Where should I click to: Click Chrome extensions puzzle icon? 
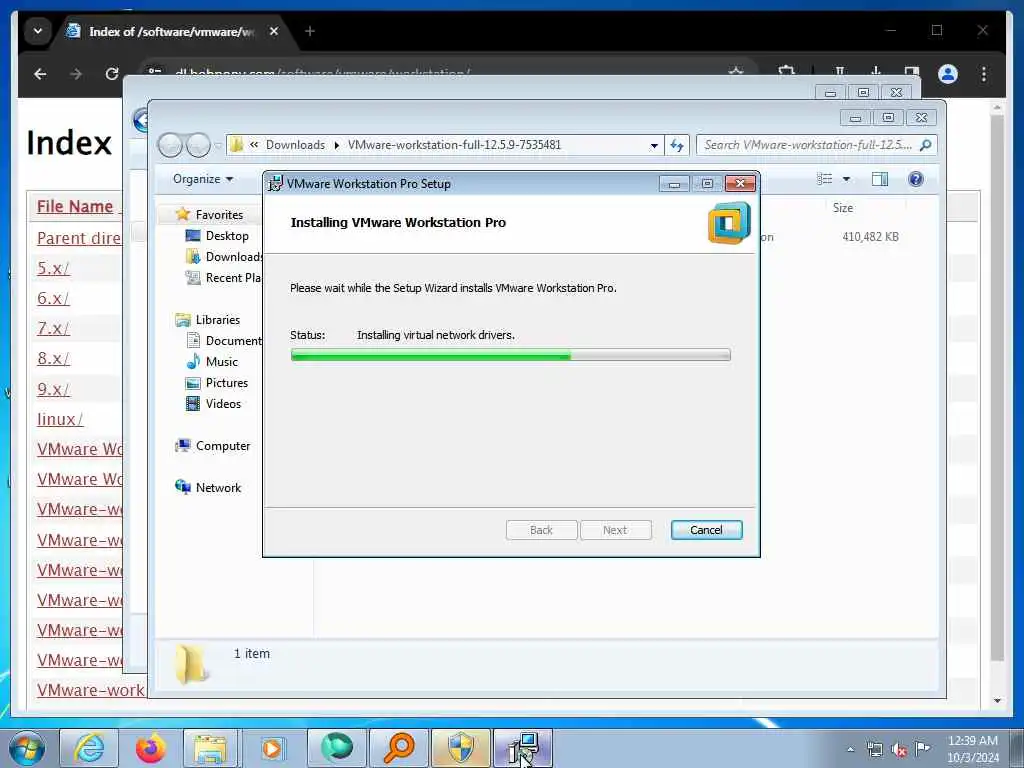click(x=787, y=72)
